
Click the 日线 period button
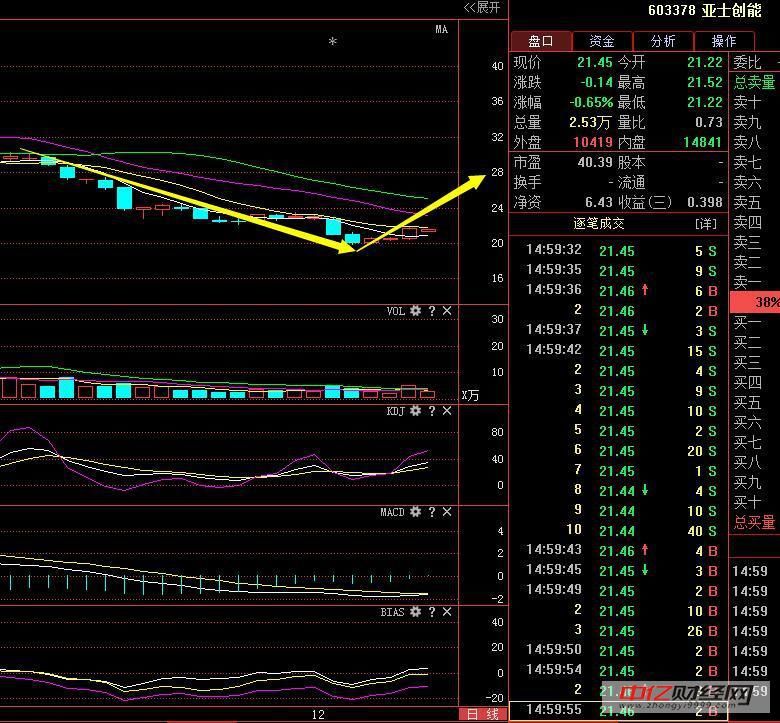(484, 714)
